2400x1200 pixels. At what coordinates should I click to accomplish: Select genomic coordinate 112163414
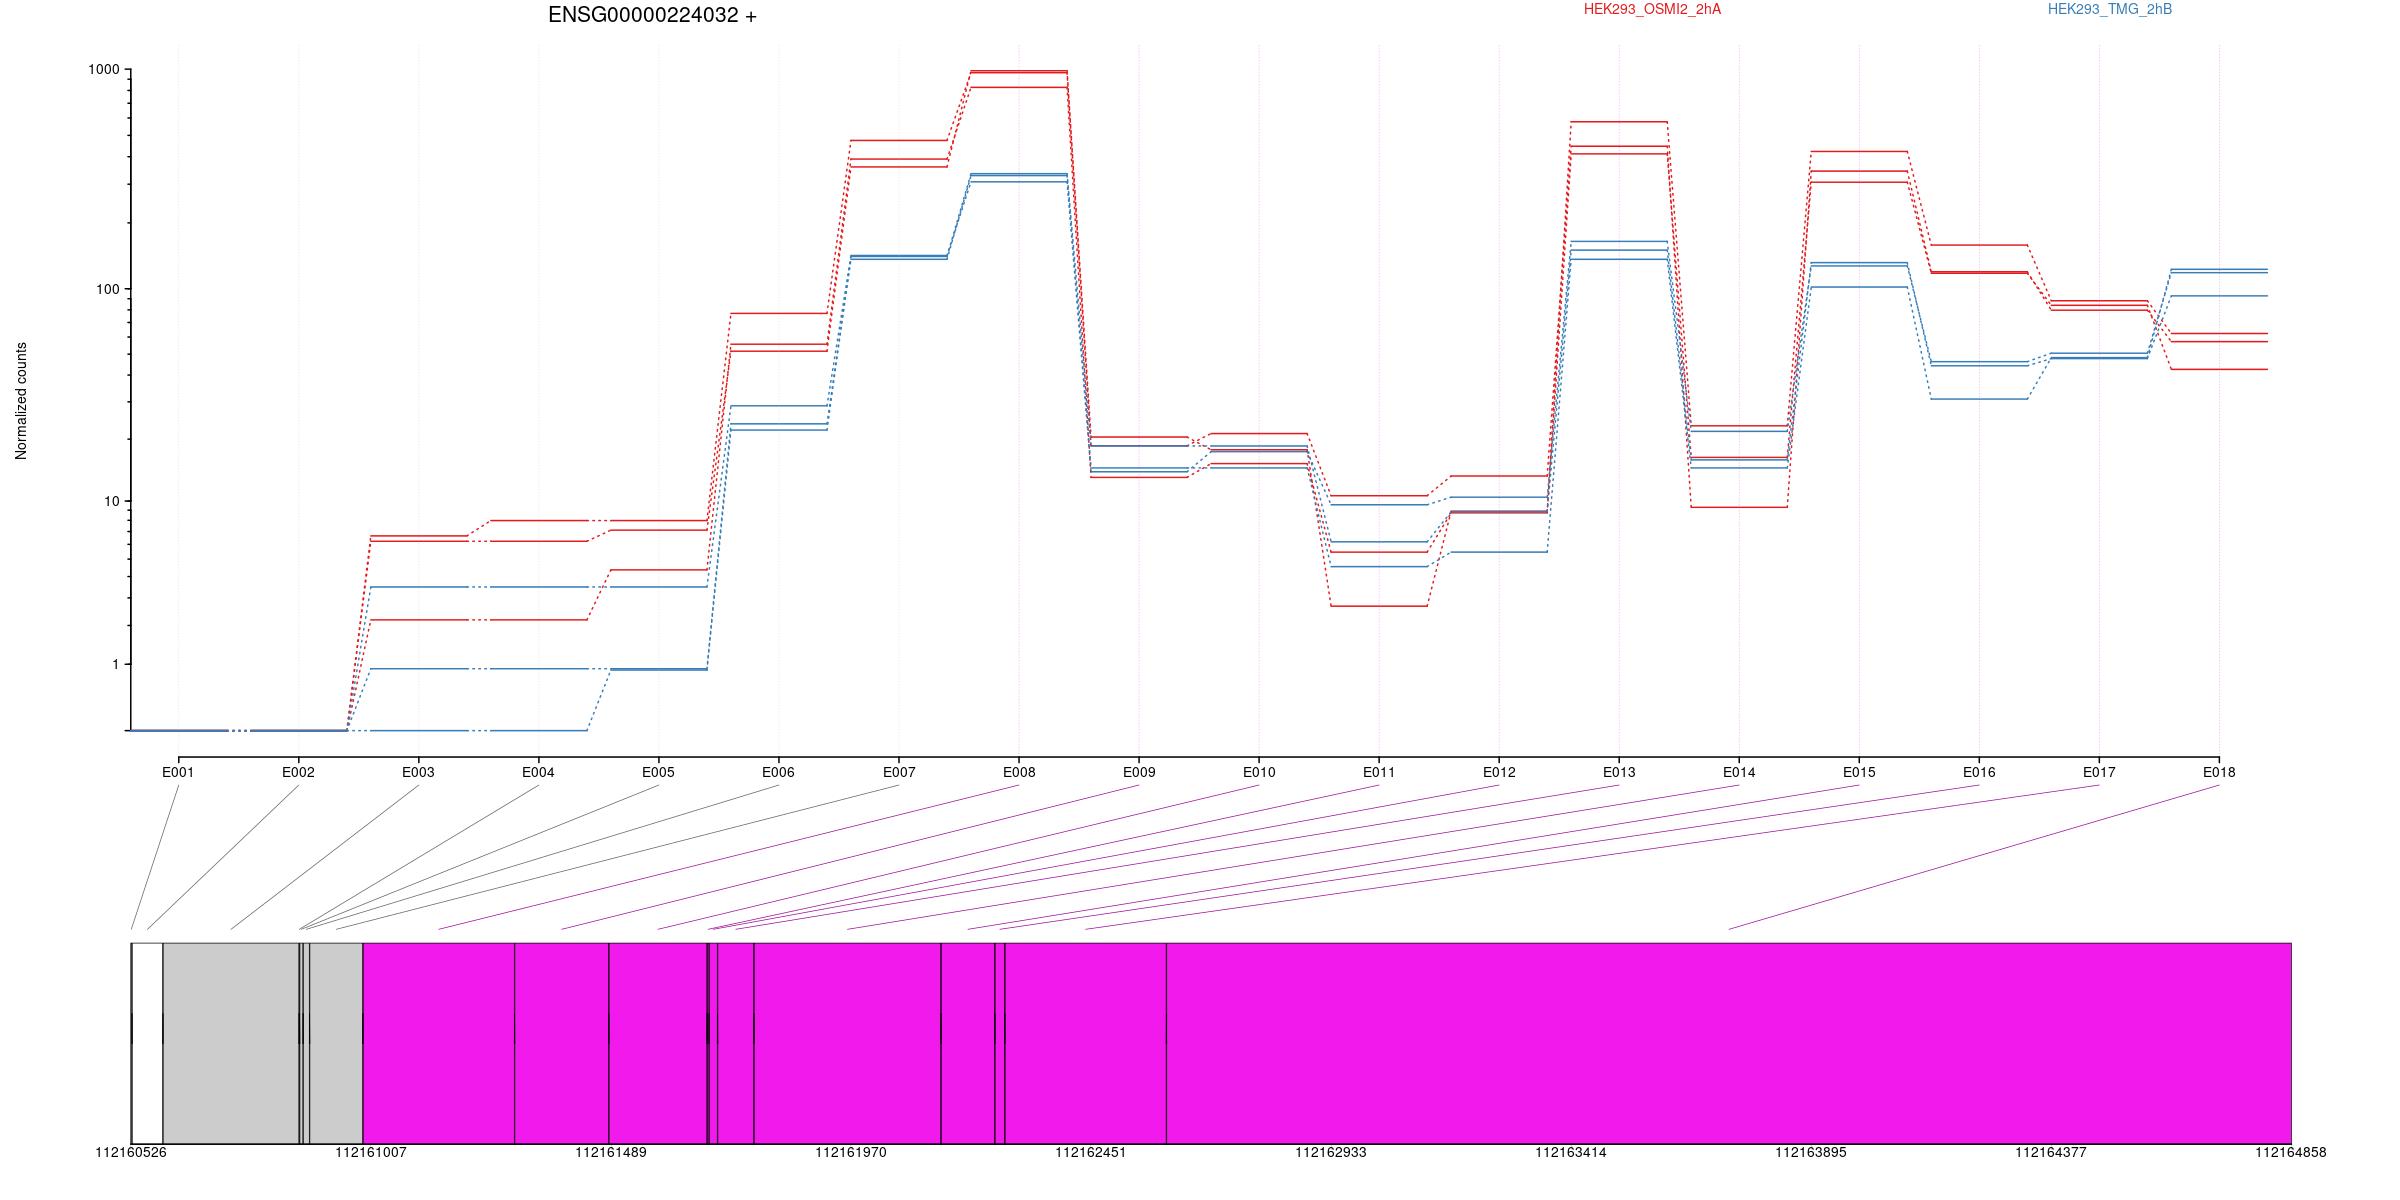point(1571,1152)
